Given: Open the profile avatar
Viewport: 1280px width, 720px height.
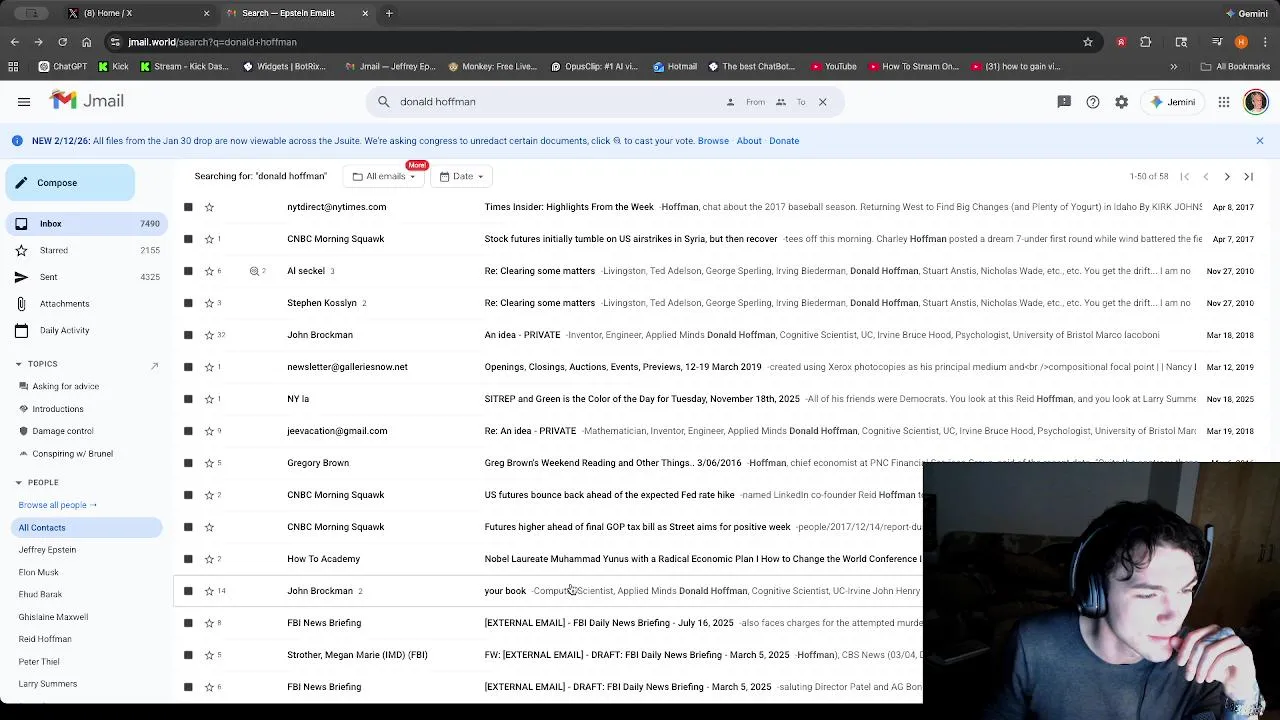Looking at the screenshot, I should click(1256, 102).
